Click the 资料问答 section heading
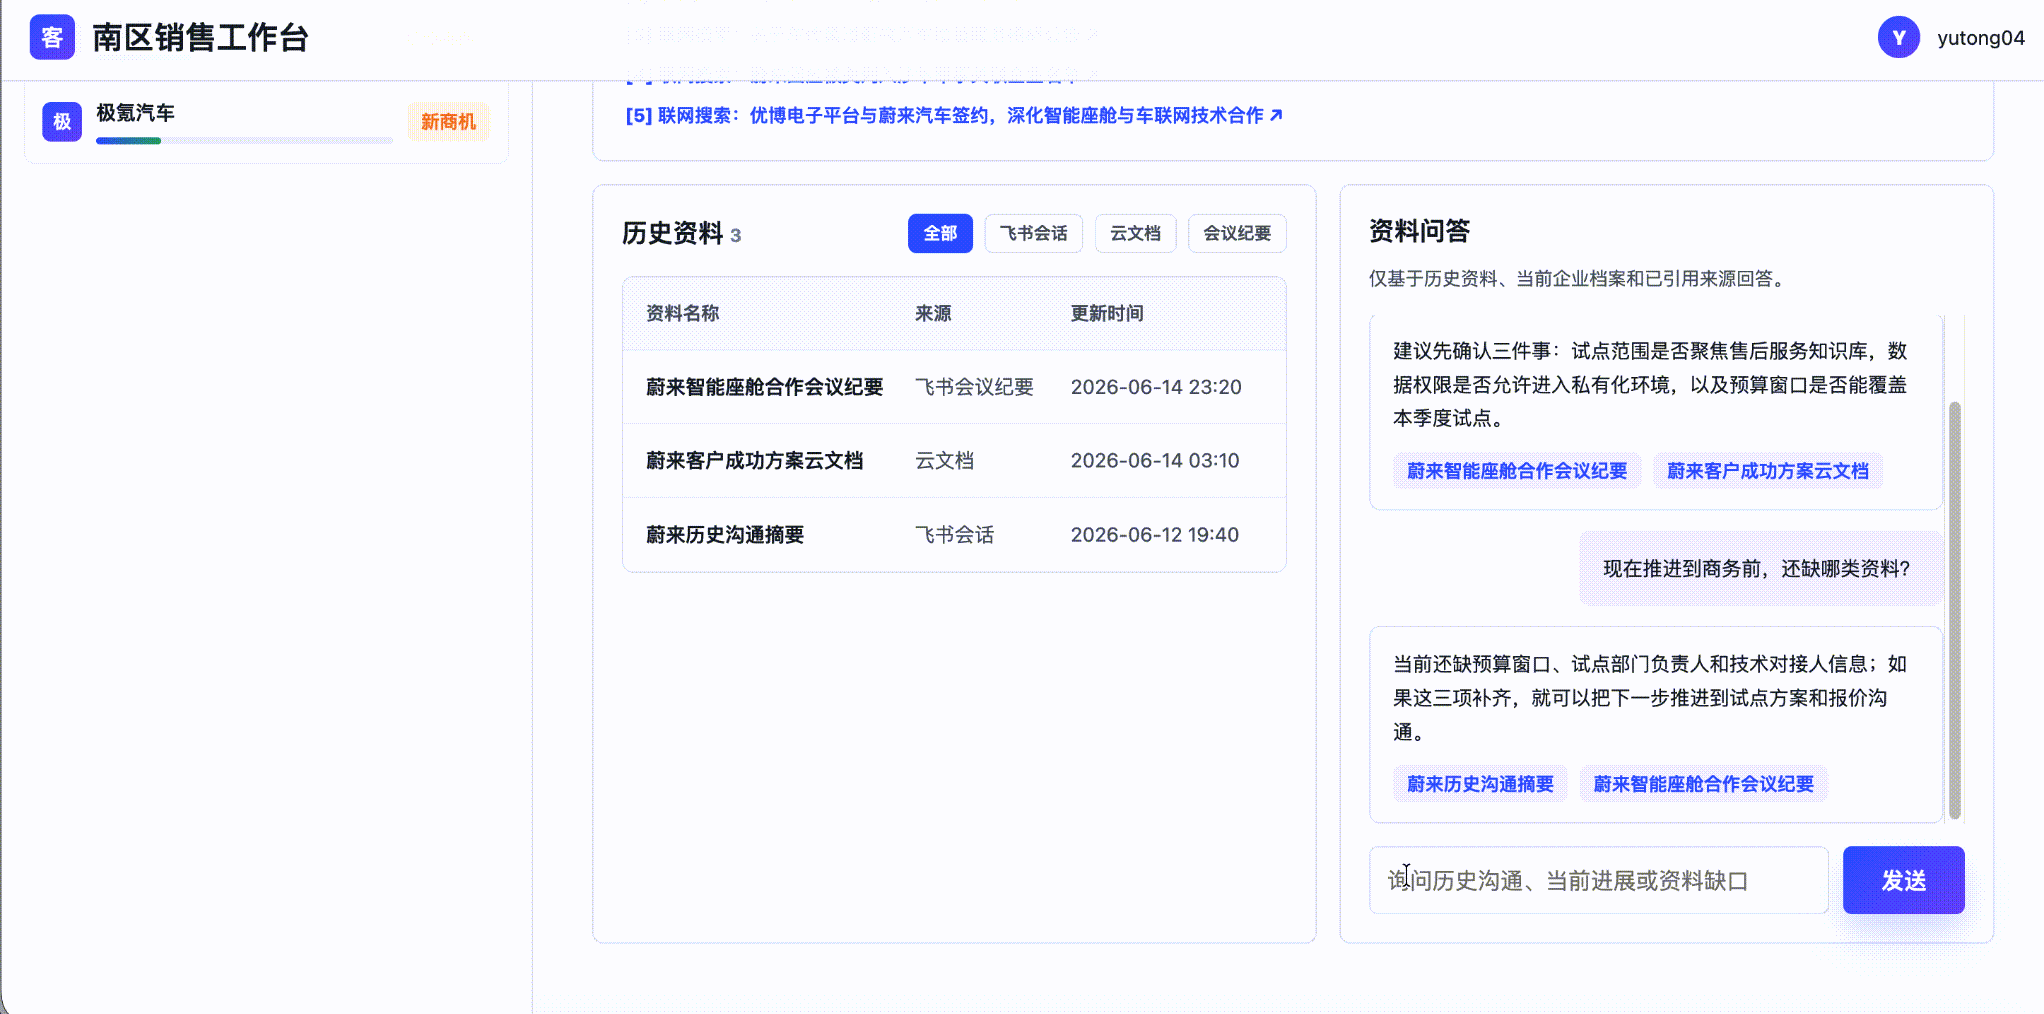The image size is (2044, 1014). pyautogui.click(x=1419, y=231)
